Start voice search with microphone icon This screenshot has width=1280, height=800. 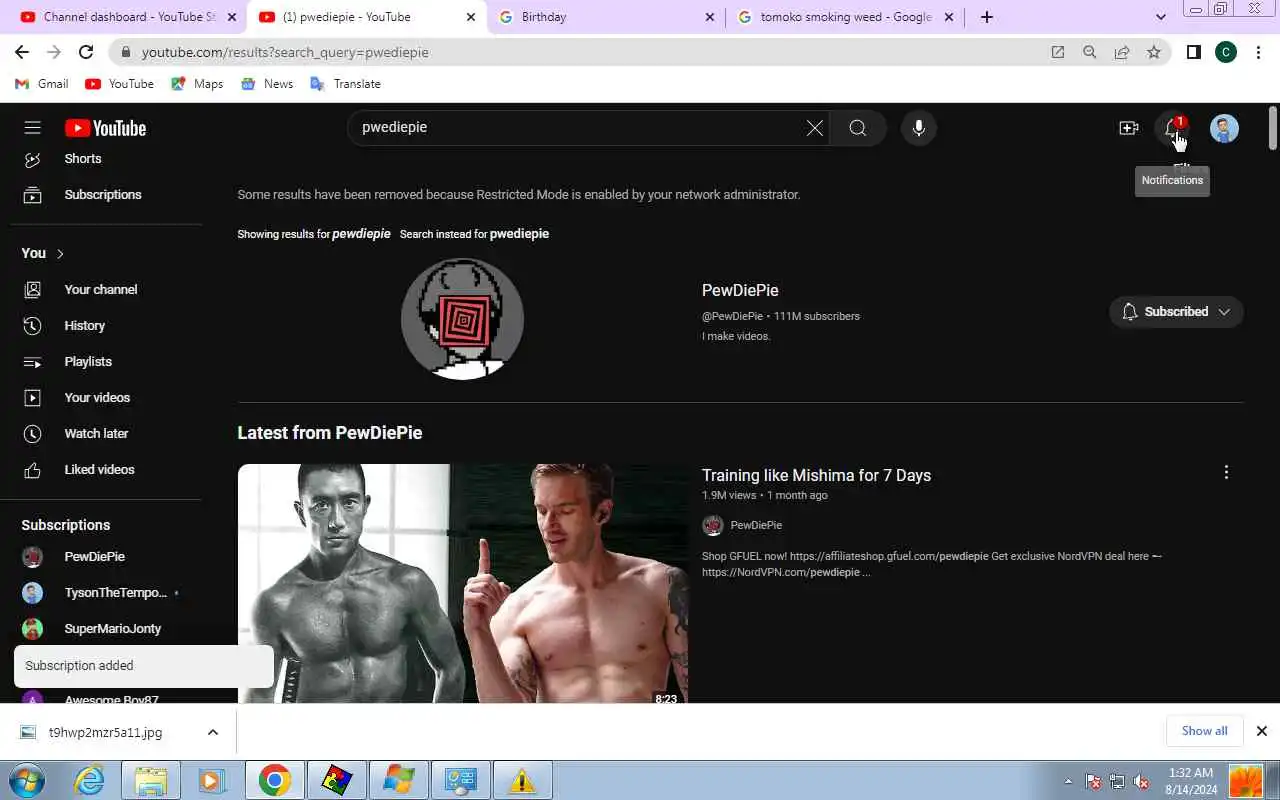click(918, 128)
